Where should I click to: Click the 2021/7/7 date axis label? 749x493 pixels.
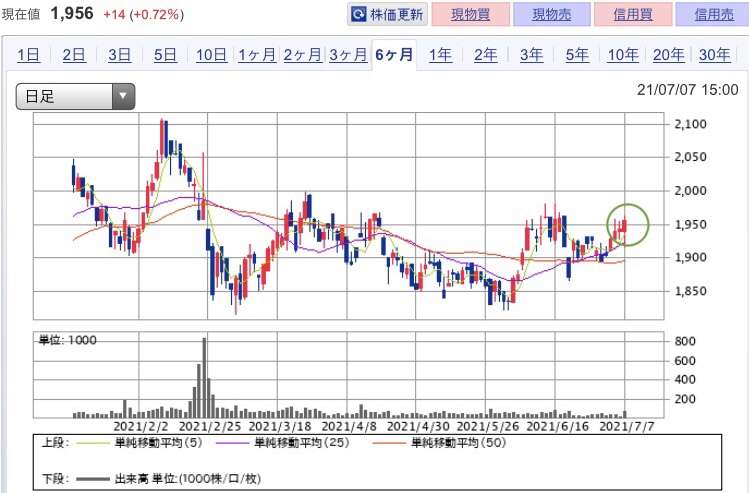(x=626, y=426)
